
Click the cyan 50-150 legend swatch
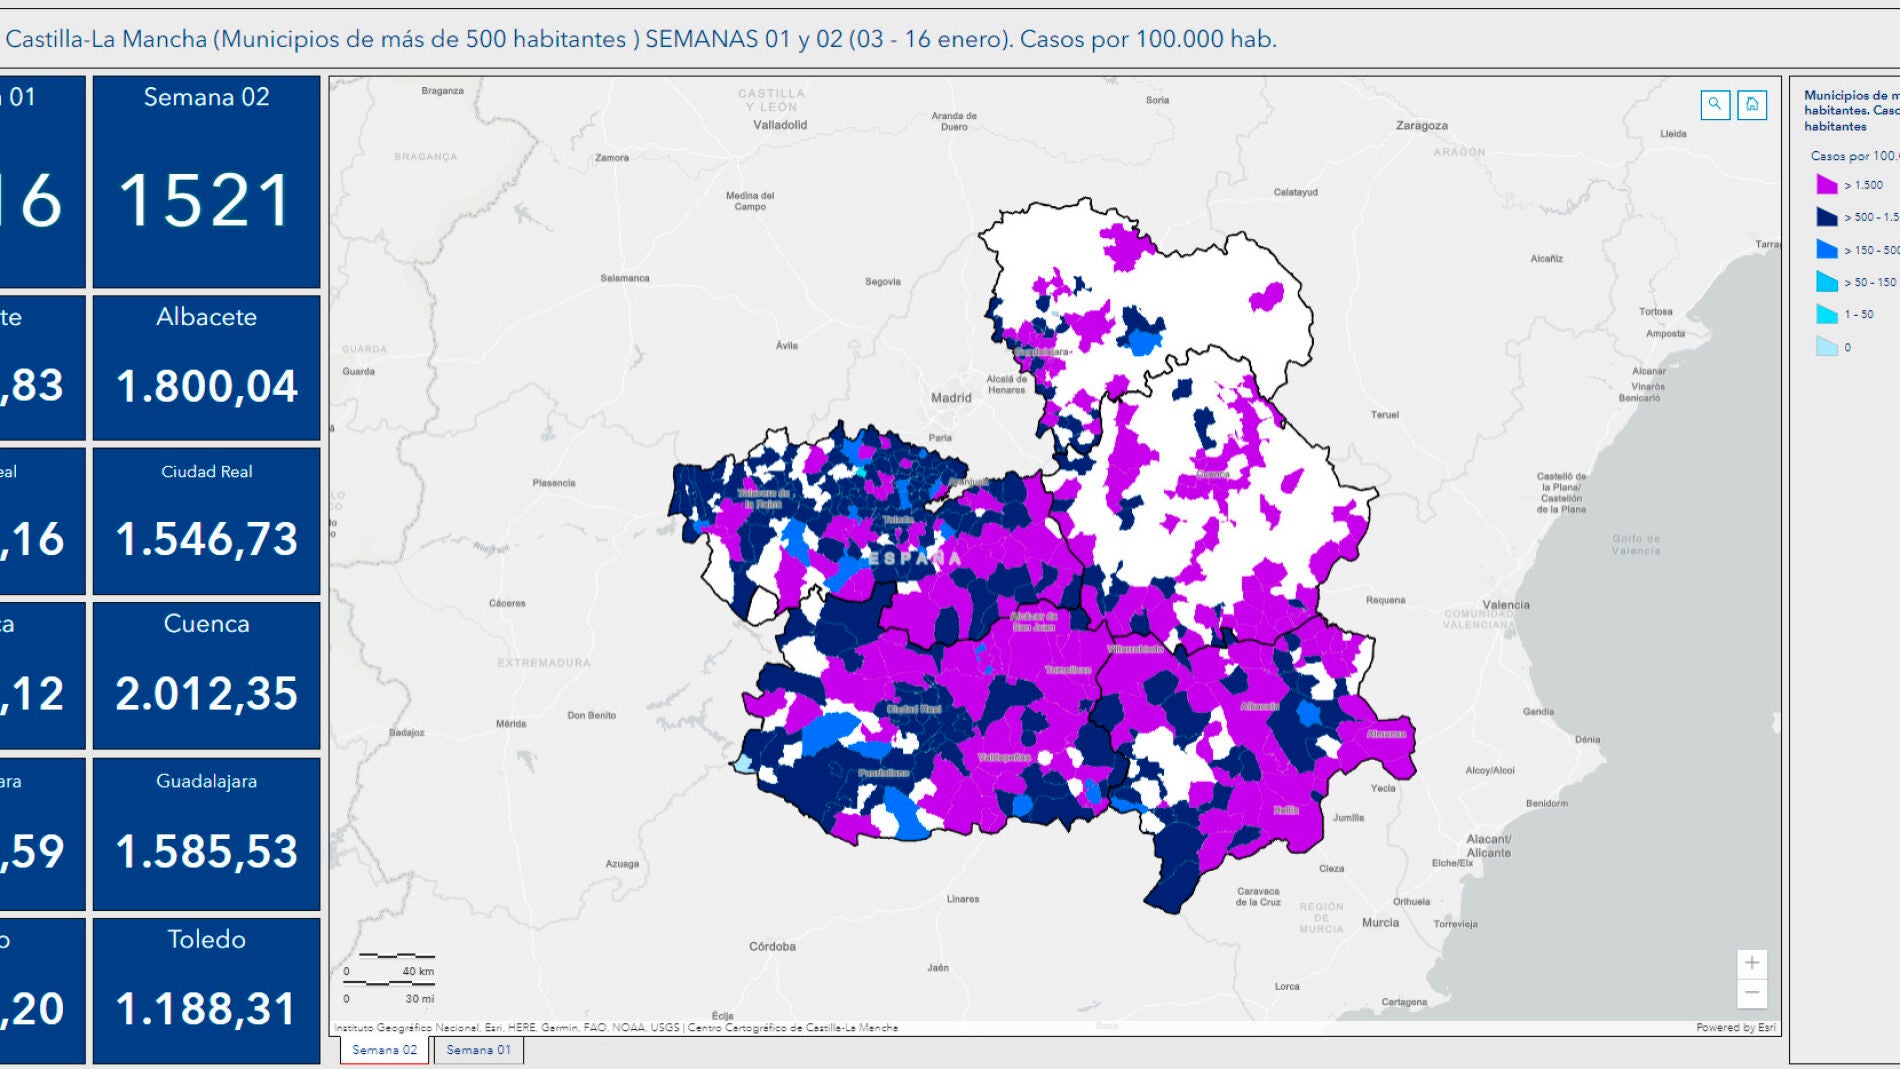click(1827, 281)
